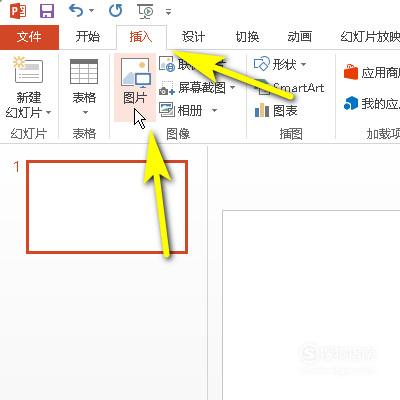Click the 表格 table grid icon

[84, 71]
